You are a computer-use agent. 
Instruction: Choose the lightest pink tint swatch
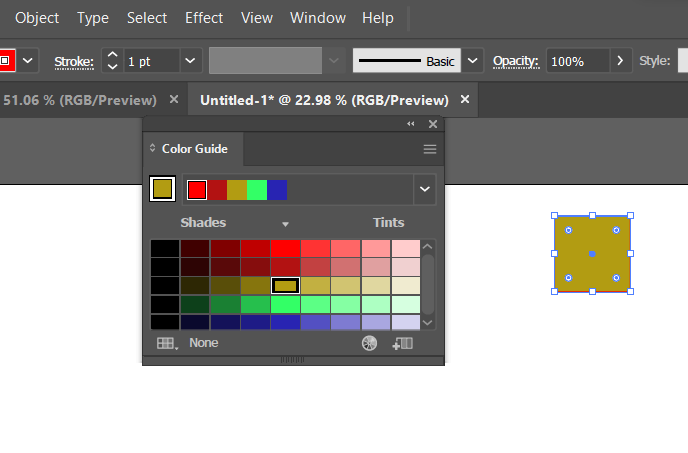click(405, 248)
